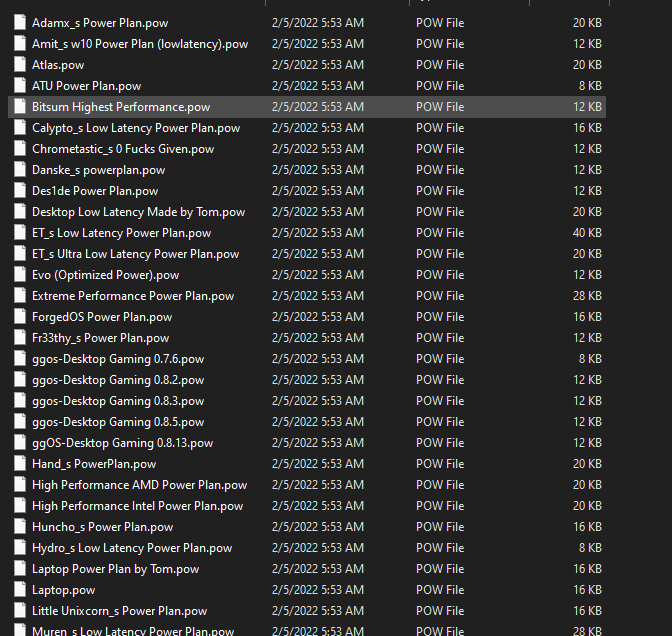
Task: Choose Des1de Power Plan.pow file name
Action: [x=95, y=191]
